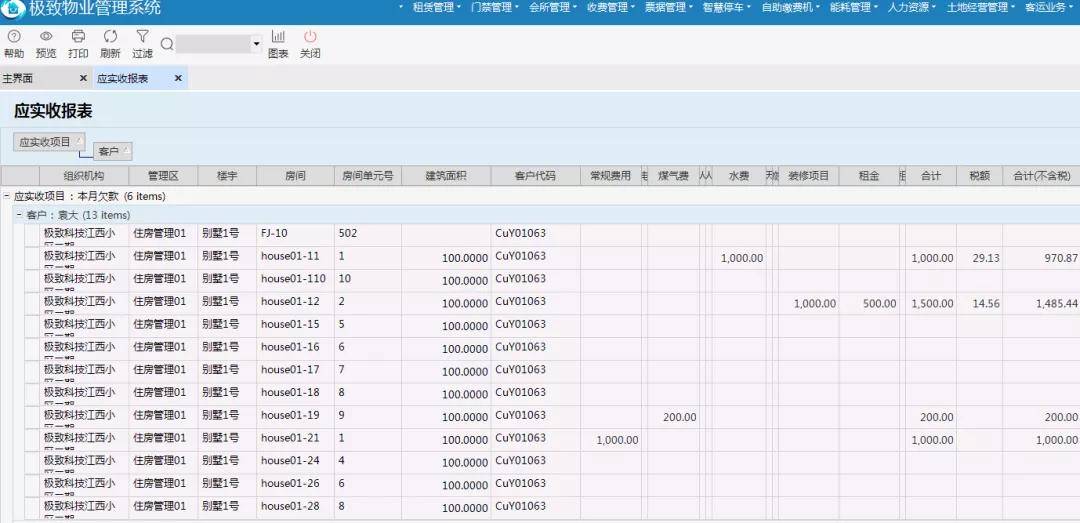Click the magnifier search icon in toolbar
Image resolution: width=1080 pixels, height=523 pixels.
point(167,44)
